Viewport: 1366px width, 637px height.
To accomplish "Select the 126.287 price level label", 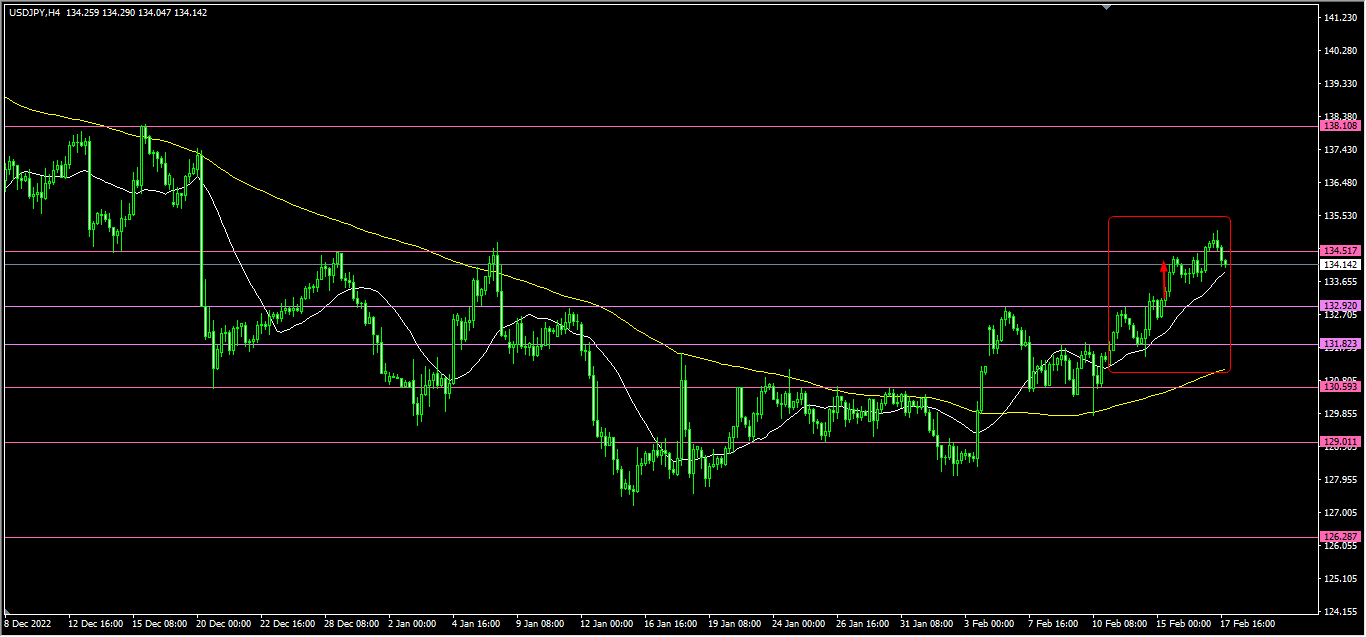I will point(1340,537).
